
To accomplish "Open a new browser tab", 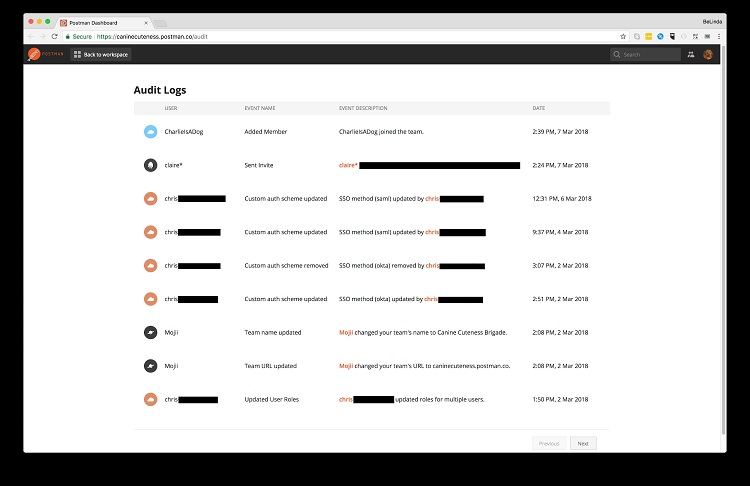I will click(x=161, y=23).
